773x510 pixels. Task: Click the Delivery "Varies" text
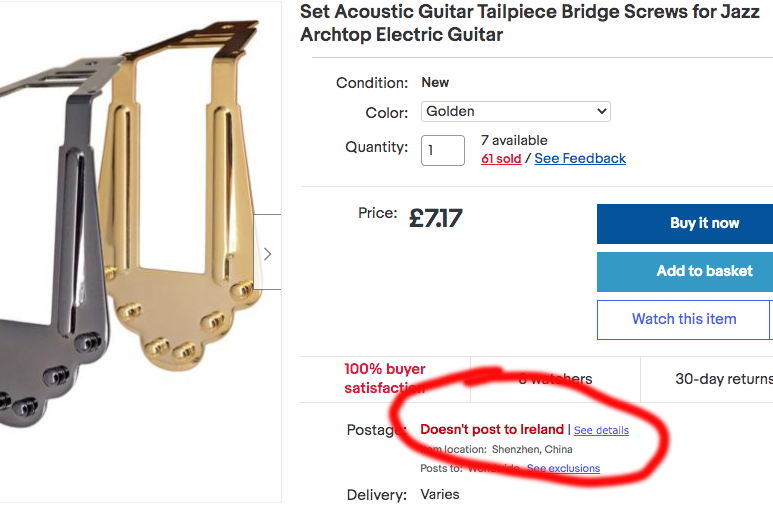click(x=440, y=494)
